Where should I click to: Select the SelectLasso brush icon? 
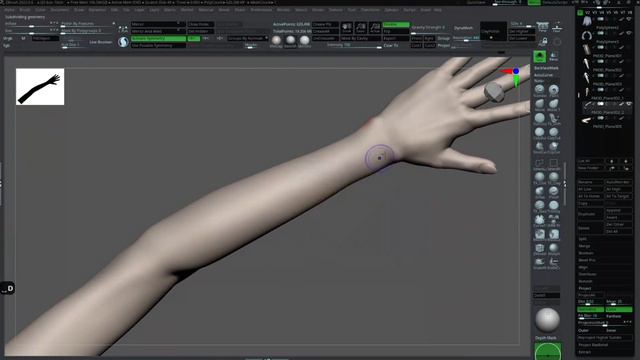540,163
